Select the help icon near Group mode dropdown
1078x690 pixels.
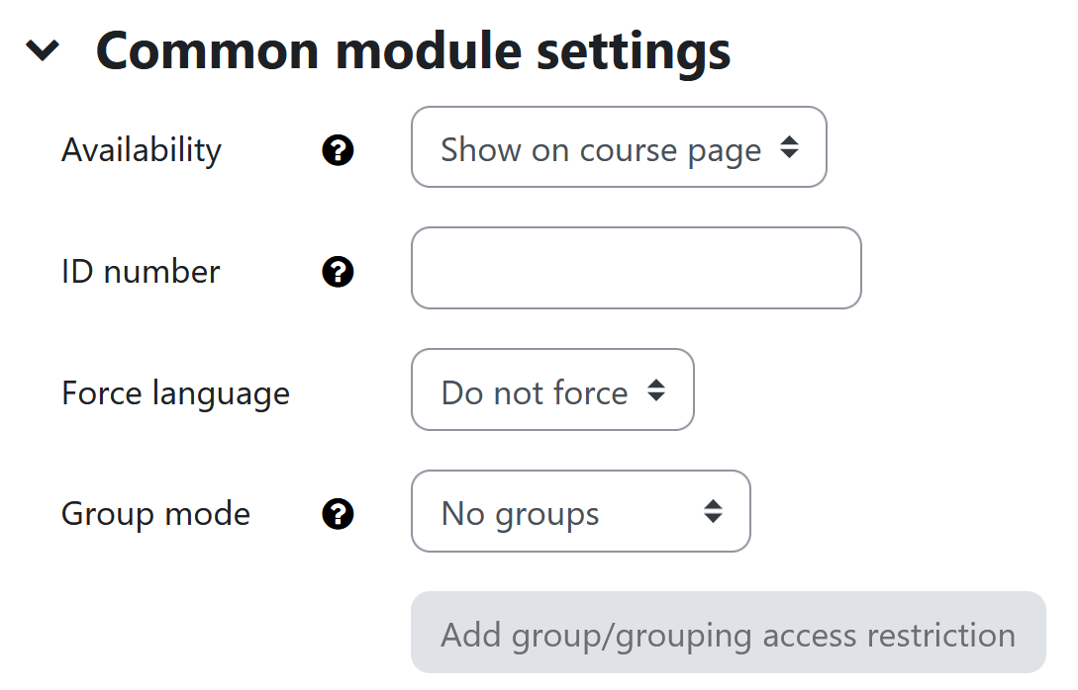coord(338,513)
